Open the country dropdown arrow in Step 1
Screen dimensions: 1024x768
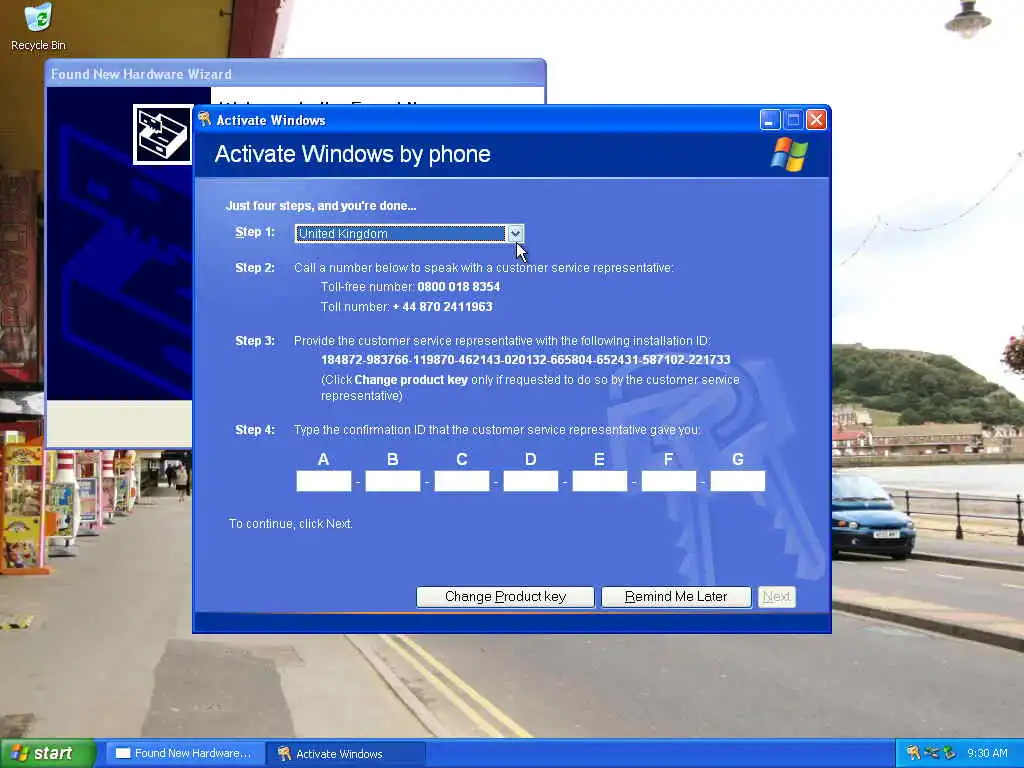click(515, 233)
